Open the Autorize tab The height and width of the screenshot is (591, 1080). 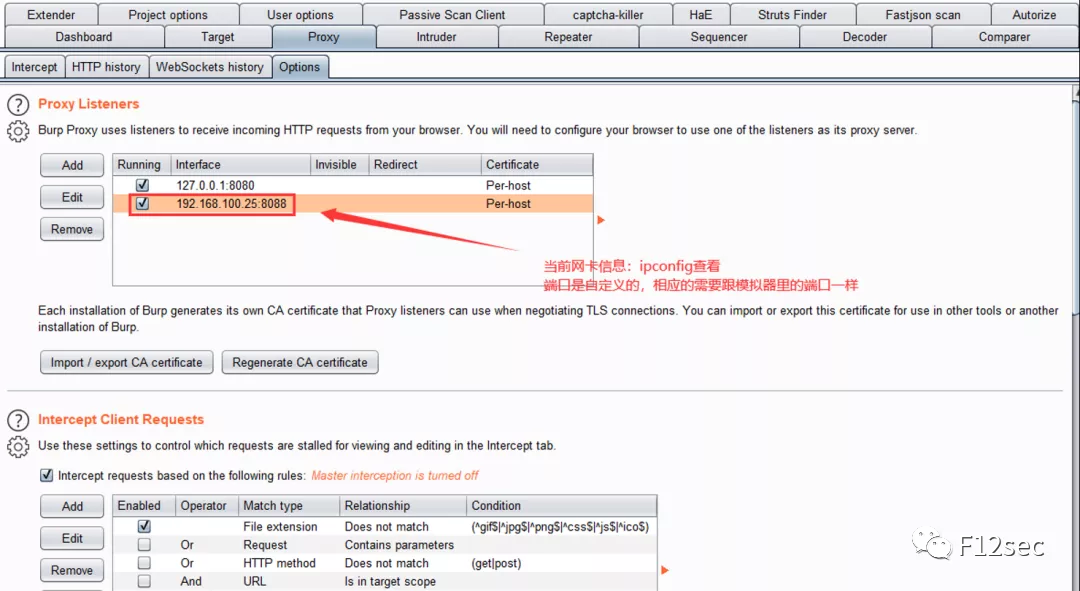tap(1034, 14)
